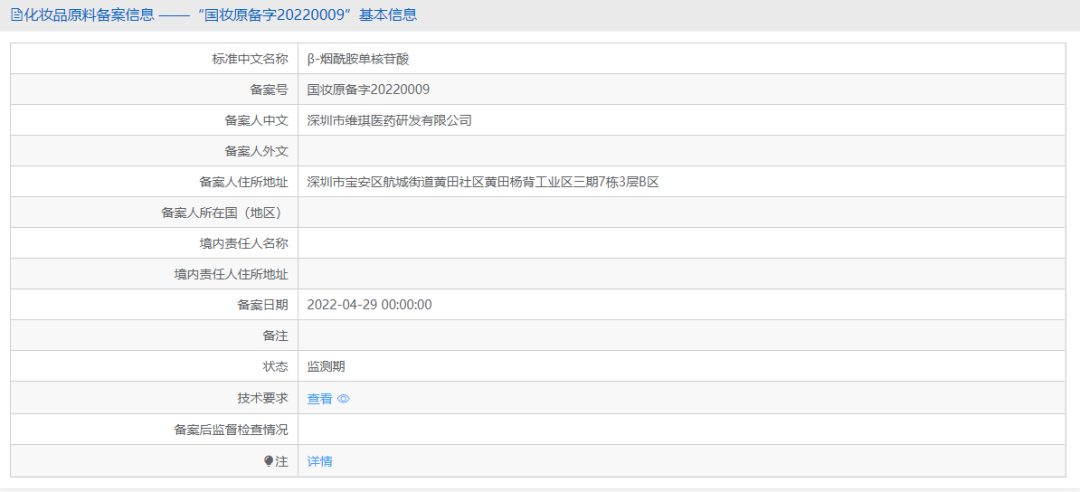Click the ingredient name β-烟酰胺单核苷酸
The width and height of the screenshot is (1080, 492).
pos(358,59)
